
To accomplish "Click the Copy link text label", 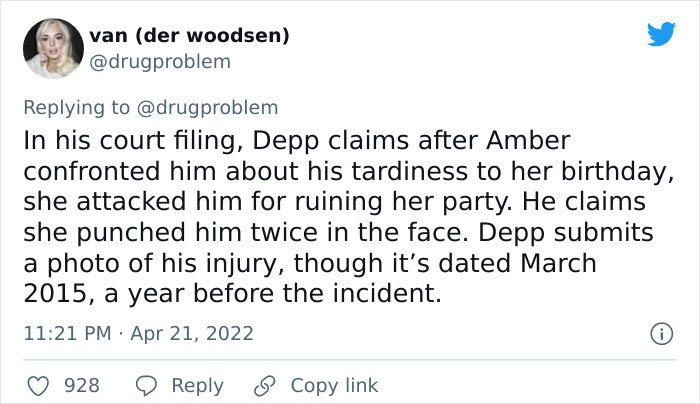I will click(x=334, y=386).
